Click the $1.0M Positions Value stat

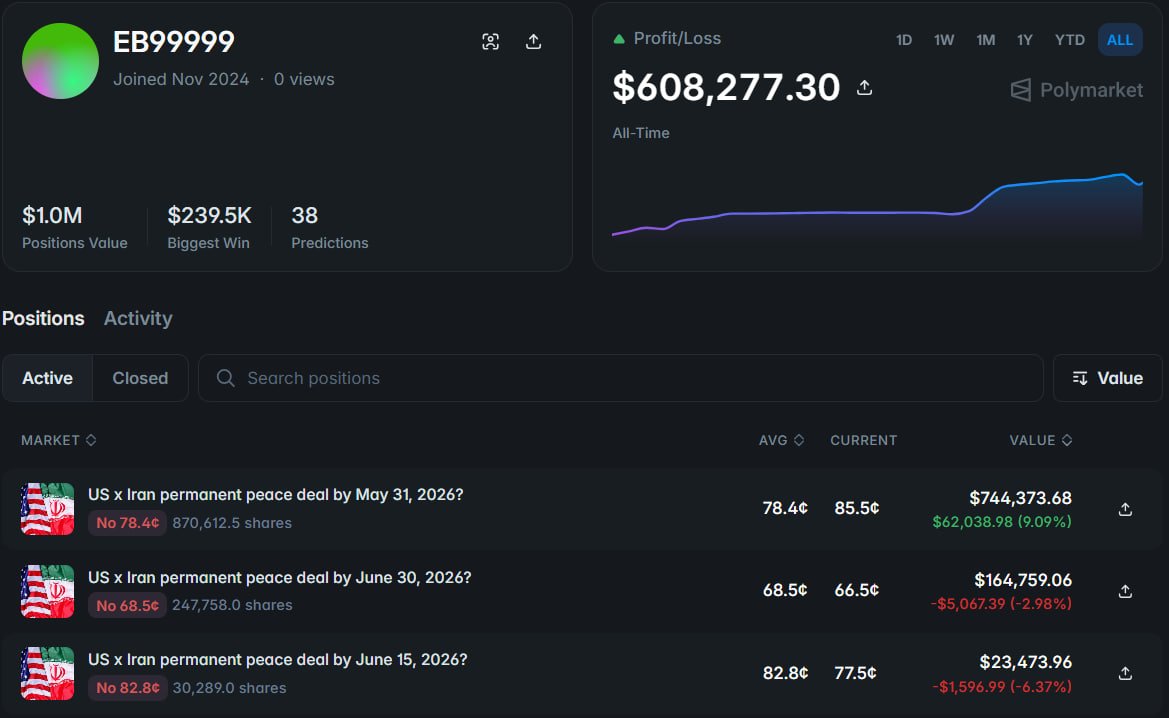(x=75, y=227)
